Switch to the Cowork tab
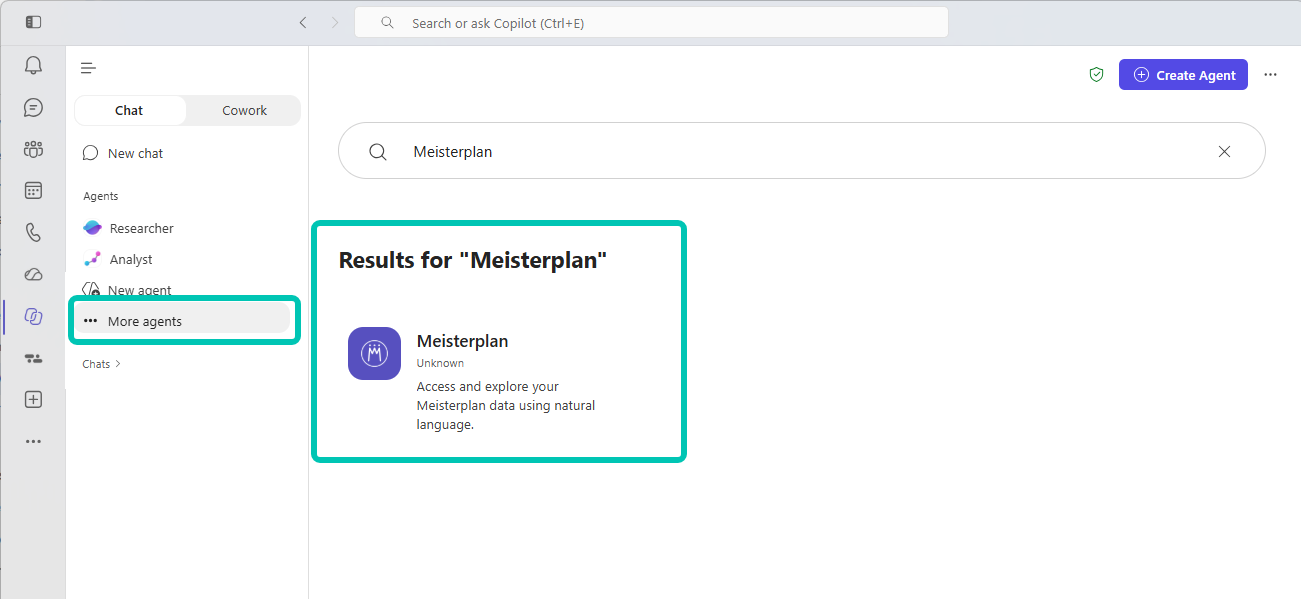 (244, 110)
